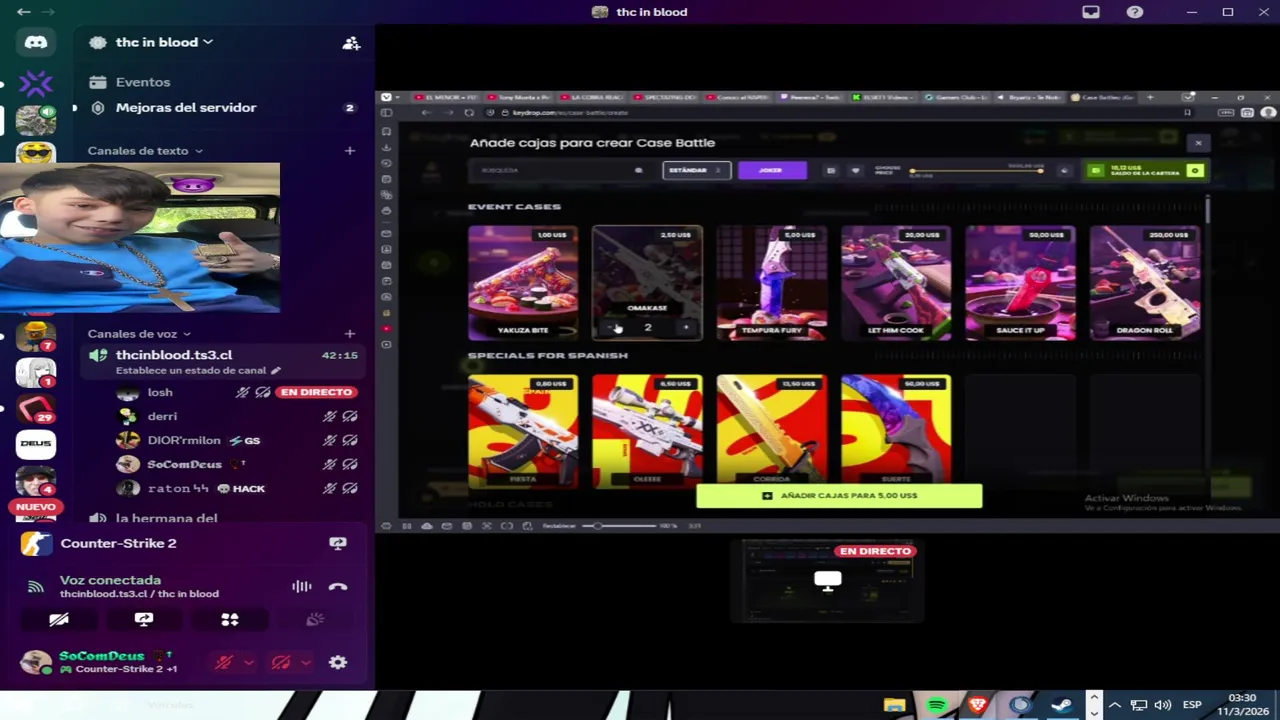The height and width of the screenshot is (720, 1280).
Task: Invite people icon beside server name
Action: click(351, 43)
